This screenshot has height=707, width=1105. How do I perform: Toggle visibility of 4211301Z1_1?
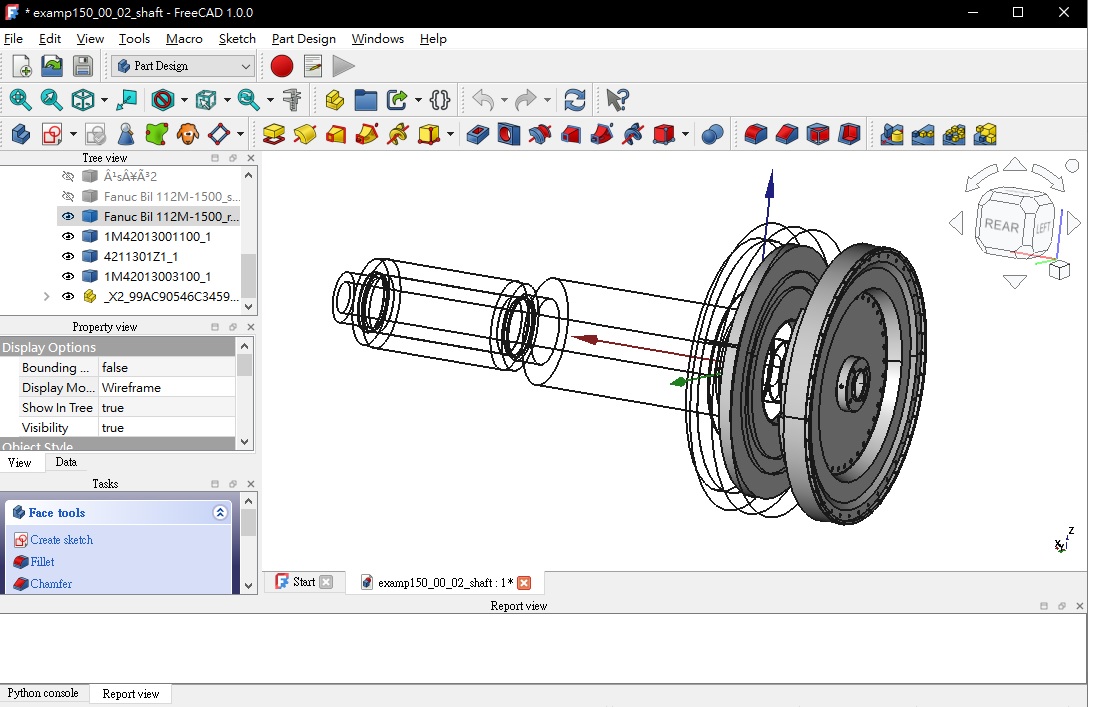click(68, 257)
